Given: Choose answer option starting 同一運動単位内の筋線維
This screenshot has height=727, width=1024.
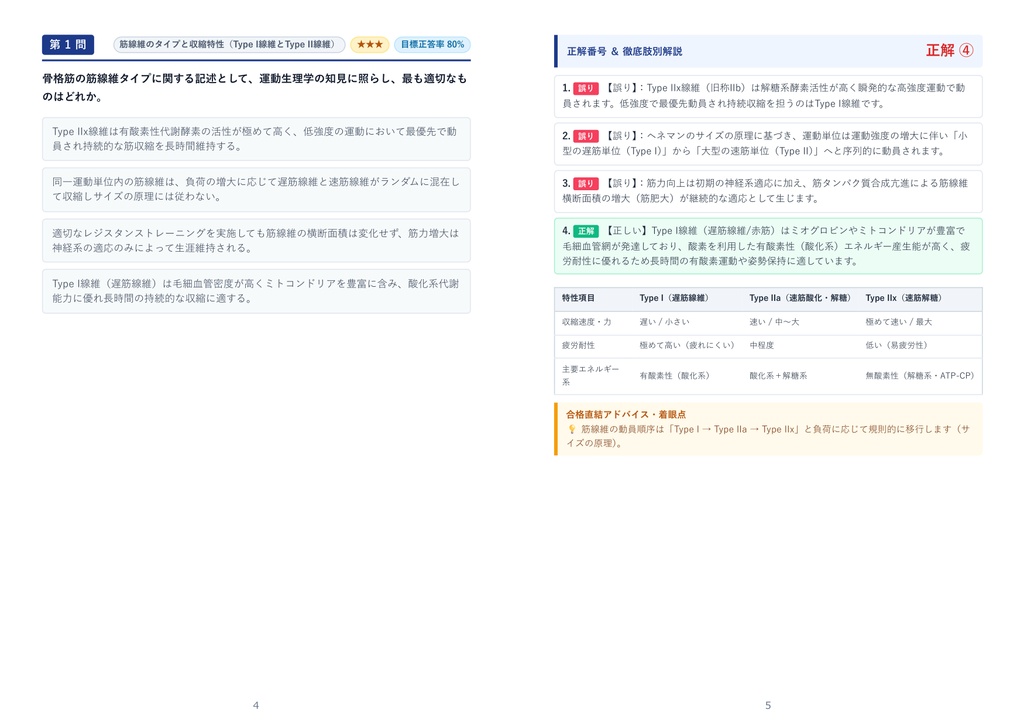Looking at the screenshot, I should [256, 189].
